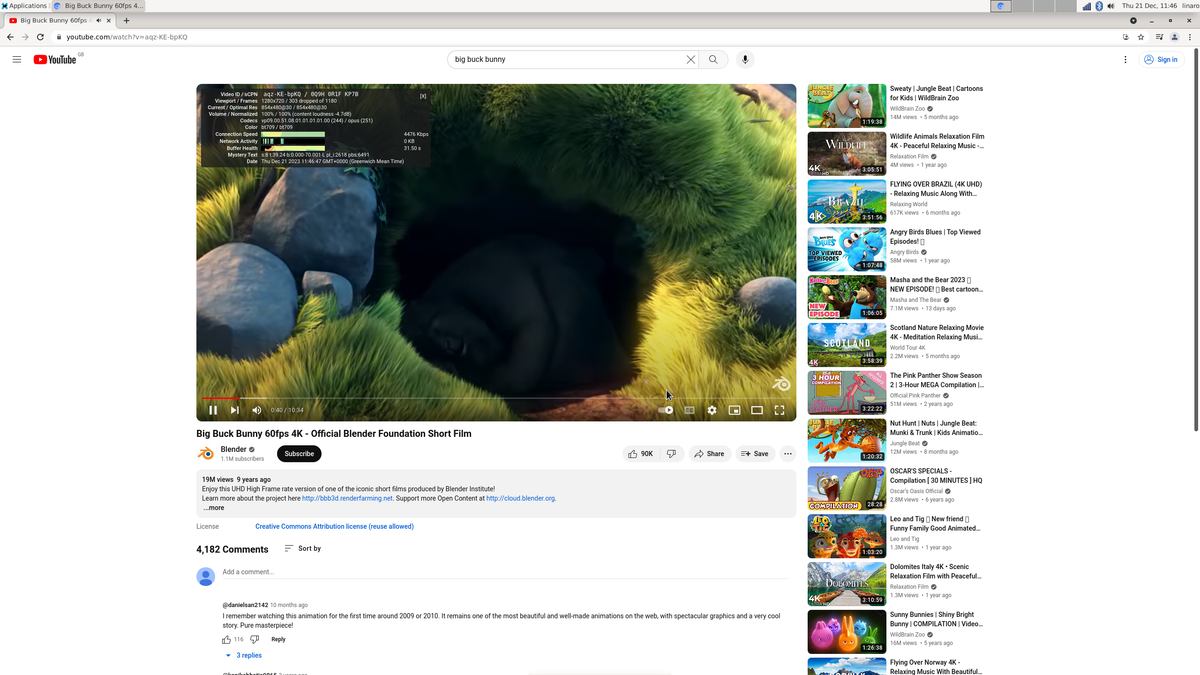This screenshot has height=675, width=1200.
Task: Open Sort by comments dropdown
Action: pos(303,549)
